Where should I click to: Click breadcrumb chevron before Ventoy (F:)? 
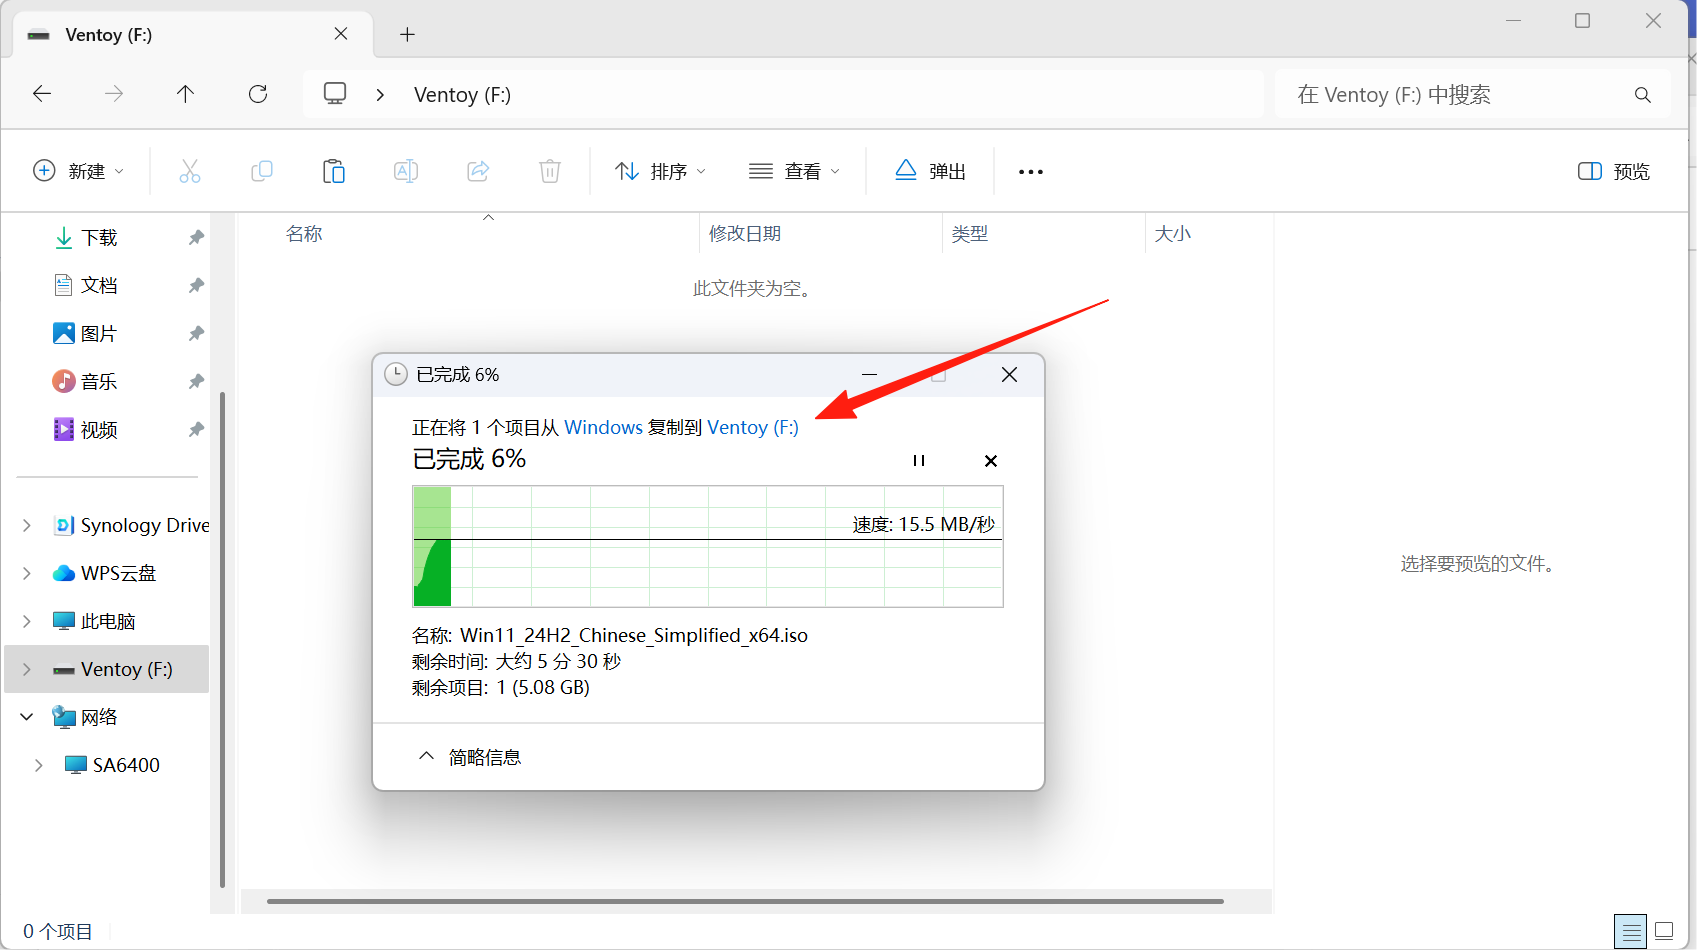tap(380, 95)
